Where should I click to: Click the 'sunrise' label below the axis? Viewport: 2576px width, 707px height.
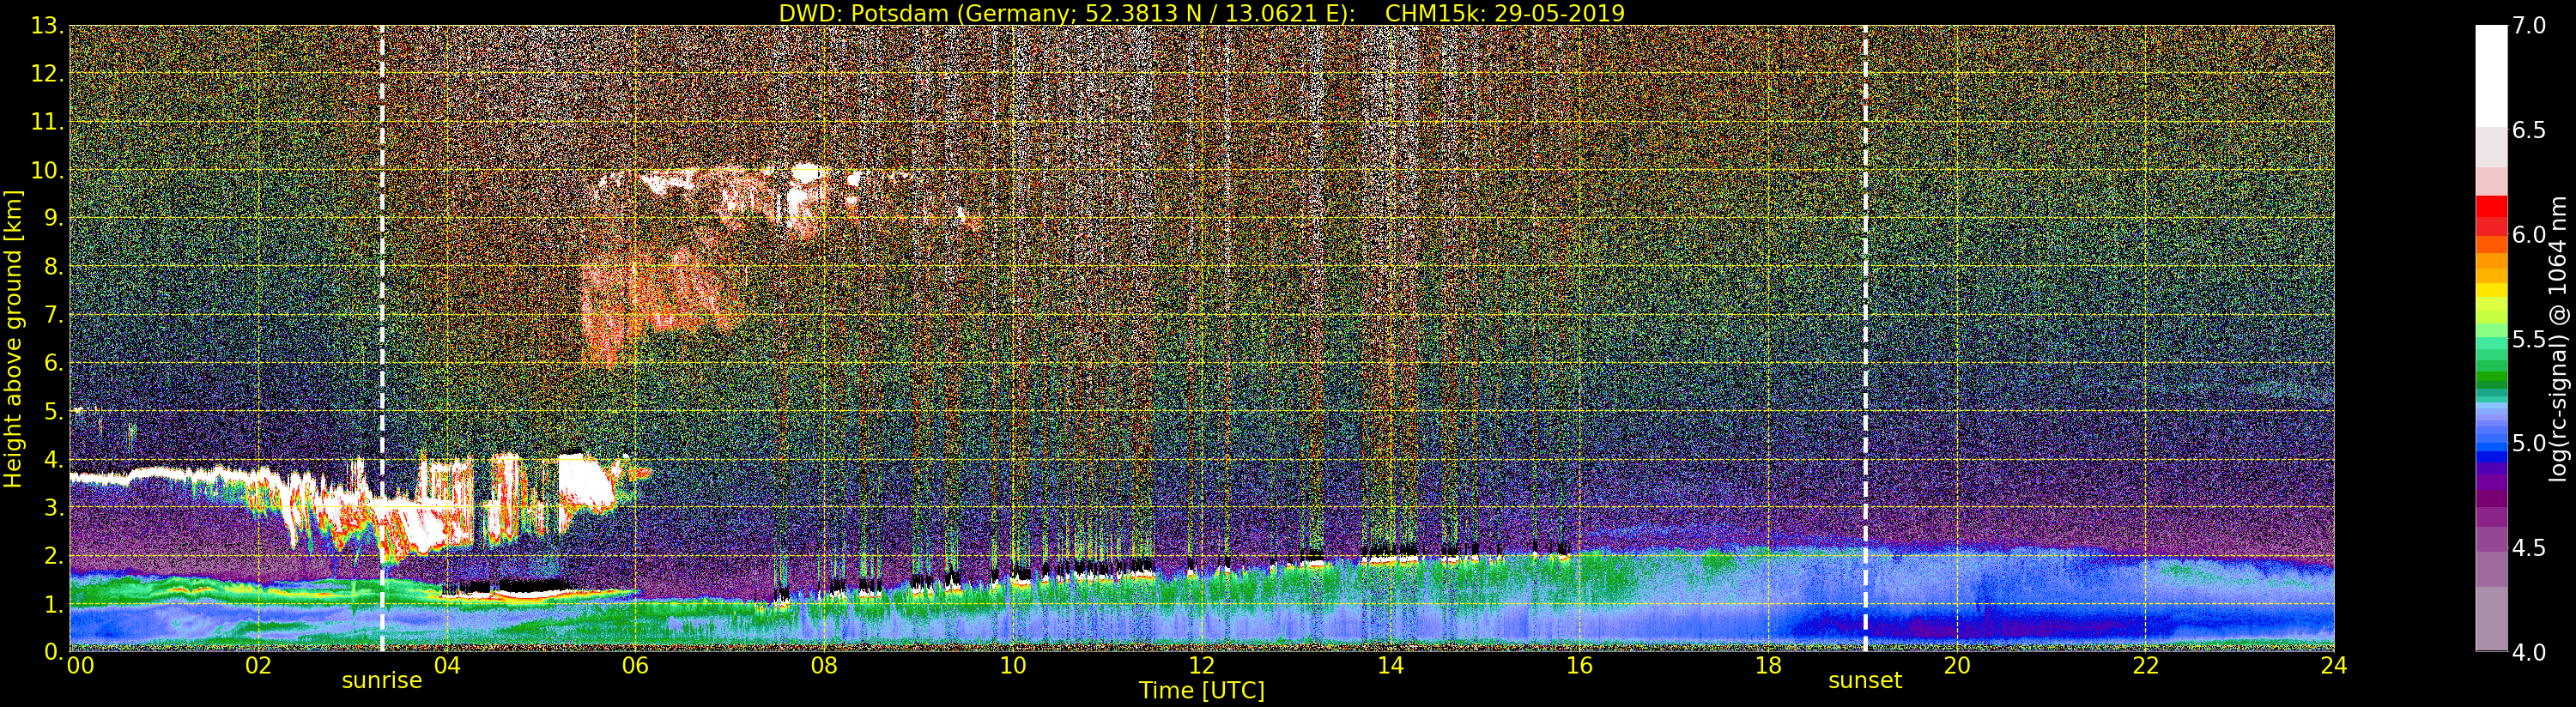click(x=382, y=681)
